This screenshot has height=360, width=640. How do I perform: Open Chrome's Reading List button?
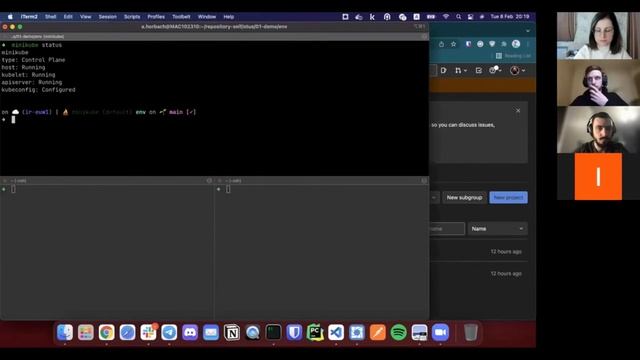coord(513,56)
